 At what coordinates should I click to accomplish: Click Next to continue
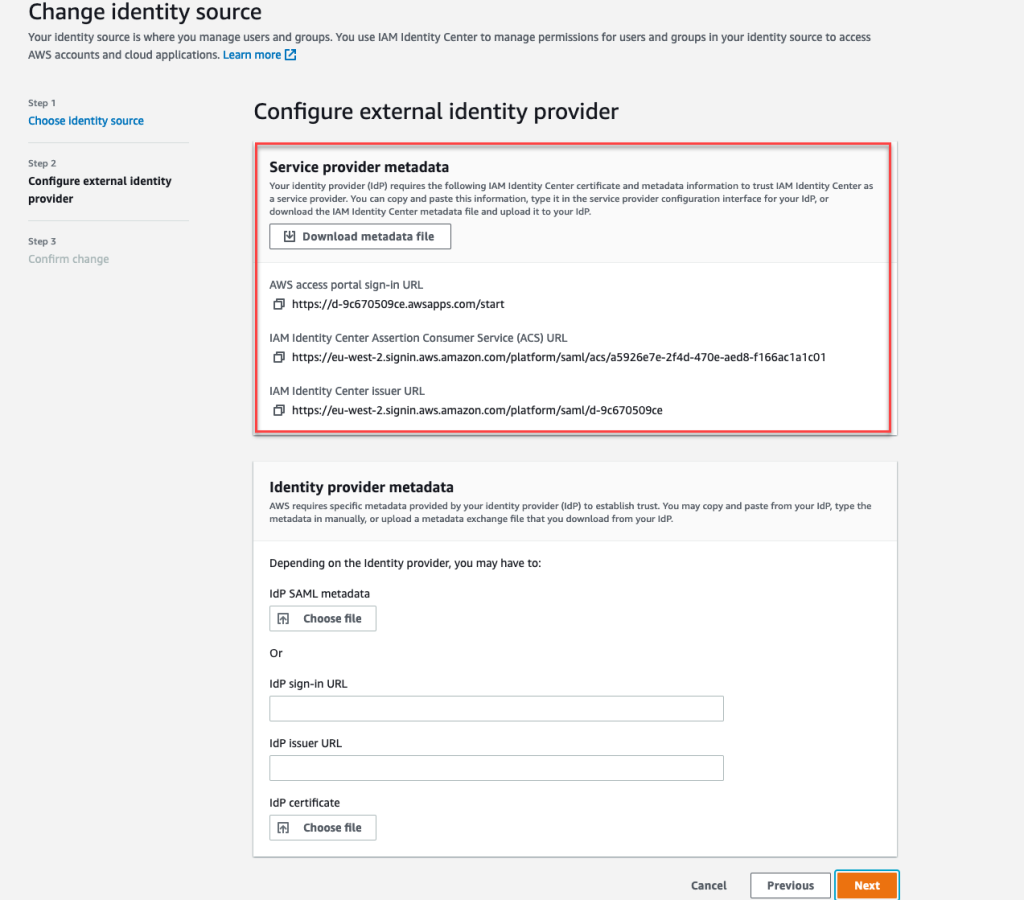[x=866, y=885]
